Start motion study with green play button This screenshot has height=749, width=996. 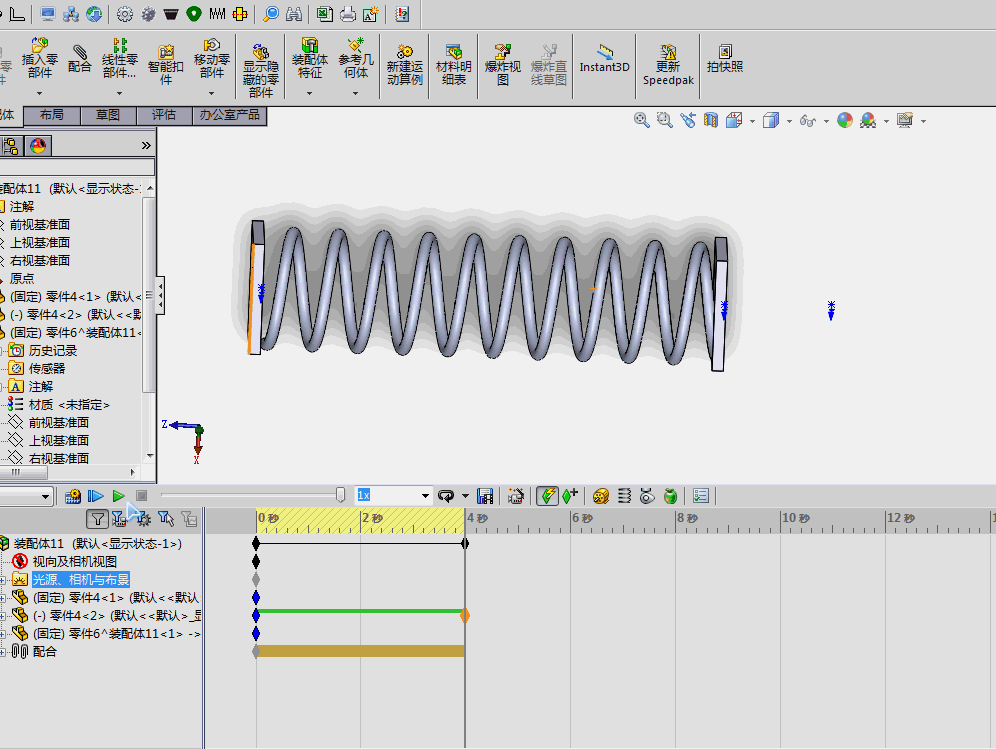point(118,496)
